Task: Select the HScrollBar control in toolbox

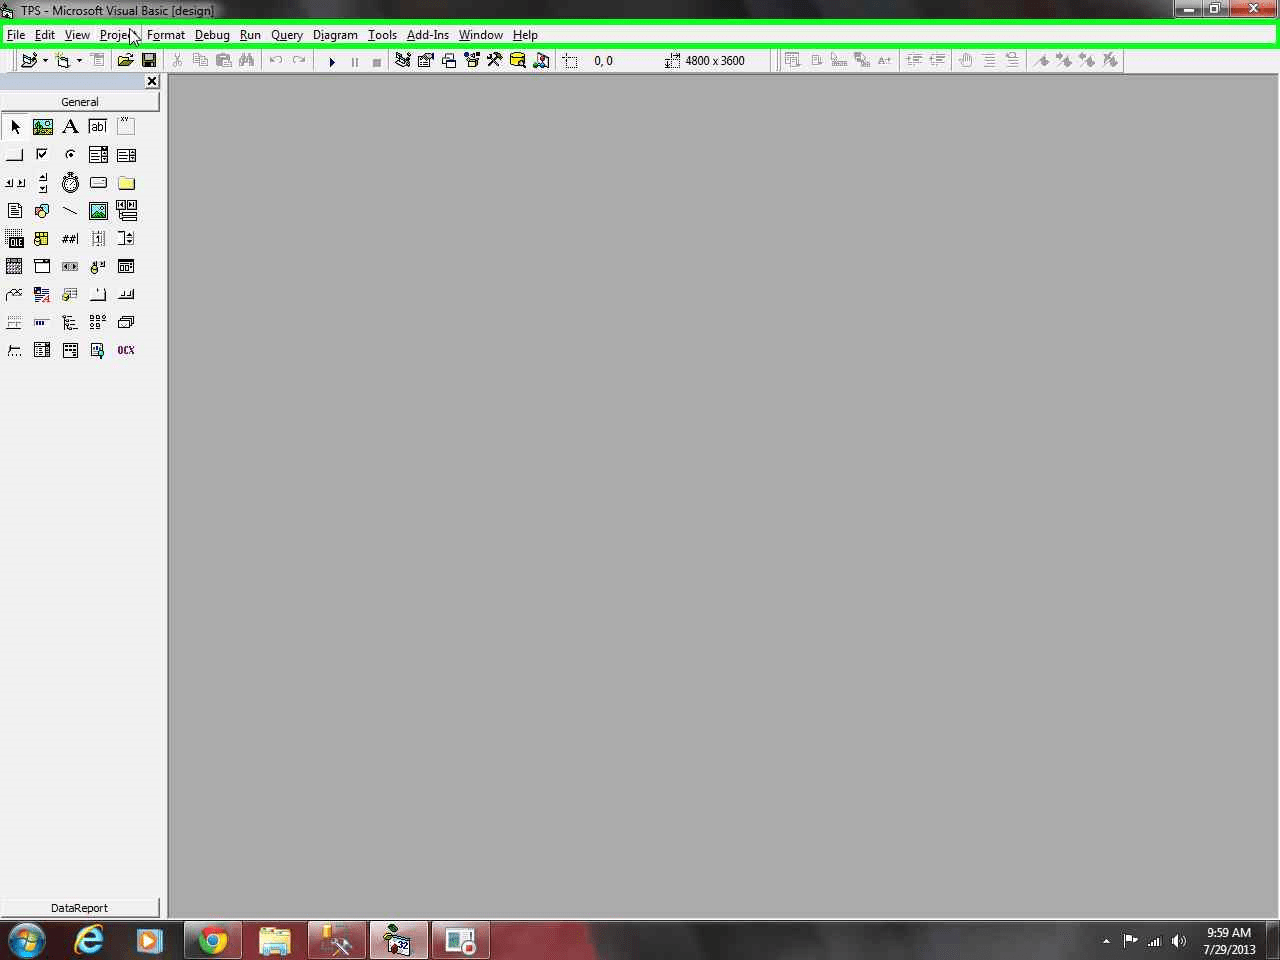Action: (x=15, y=183)
